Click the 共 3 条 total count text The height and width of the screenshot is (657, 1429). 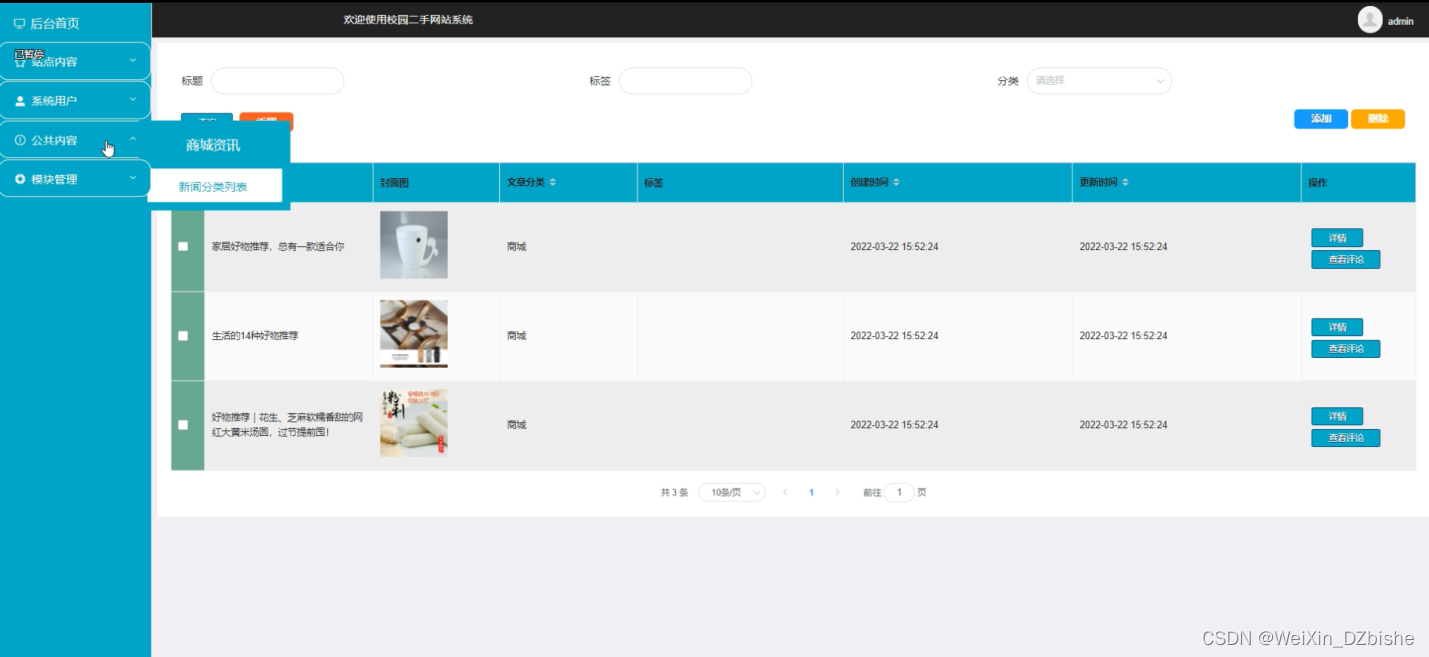675,492
